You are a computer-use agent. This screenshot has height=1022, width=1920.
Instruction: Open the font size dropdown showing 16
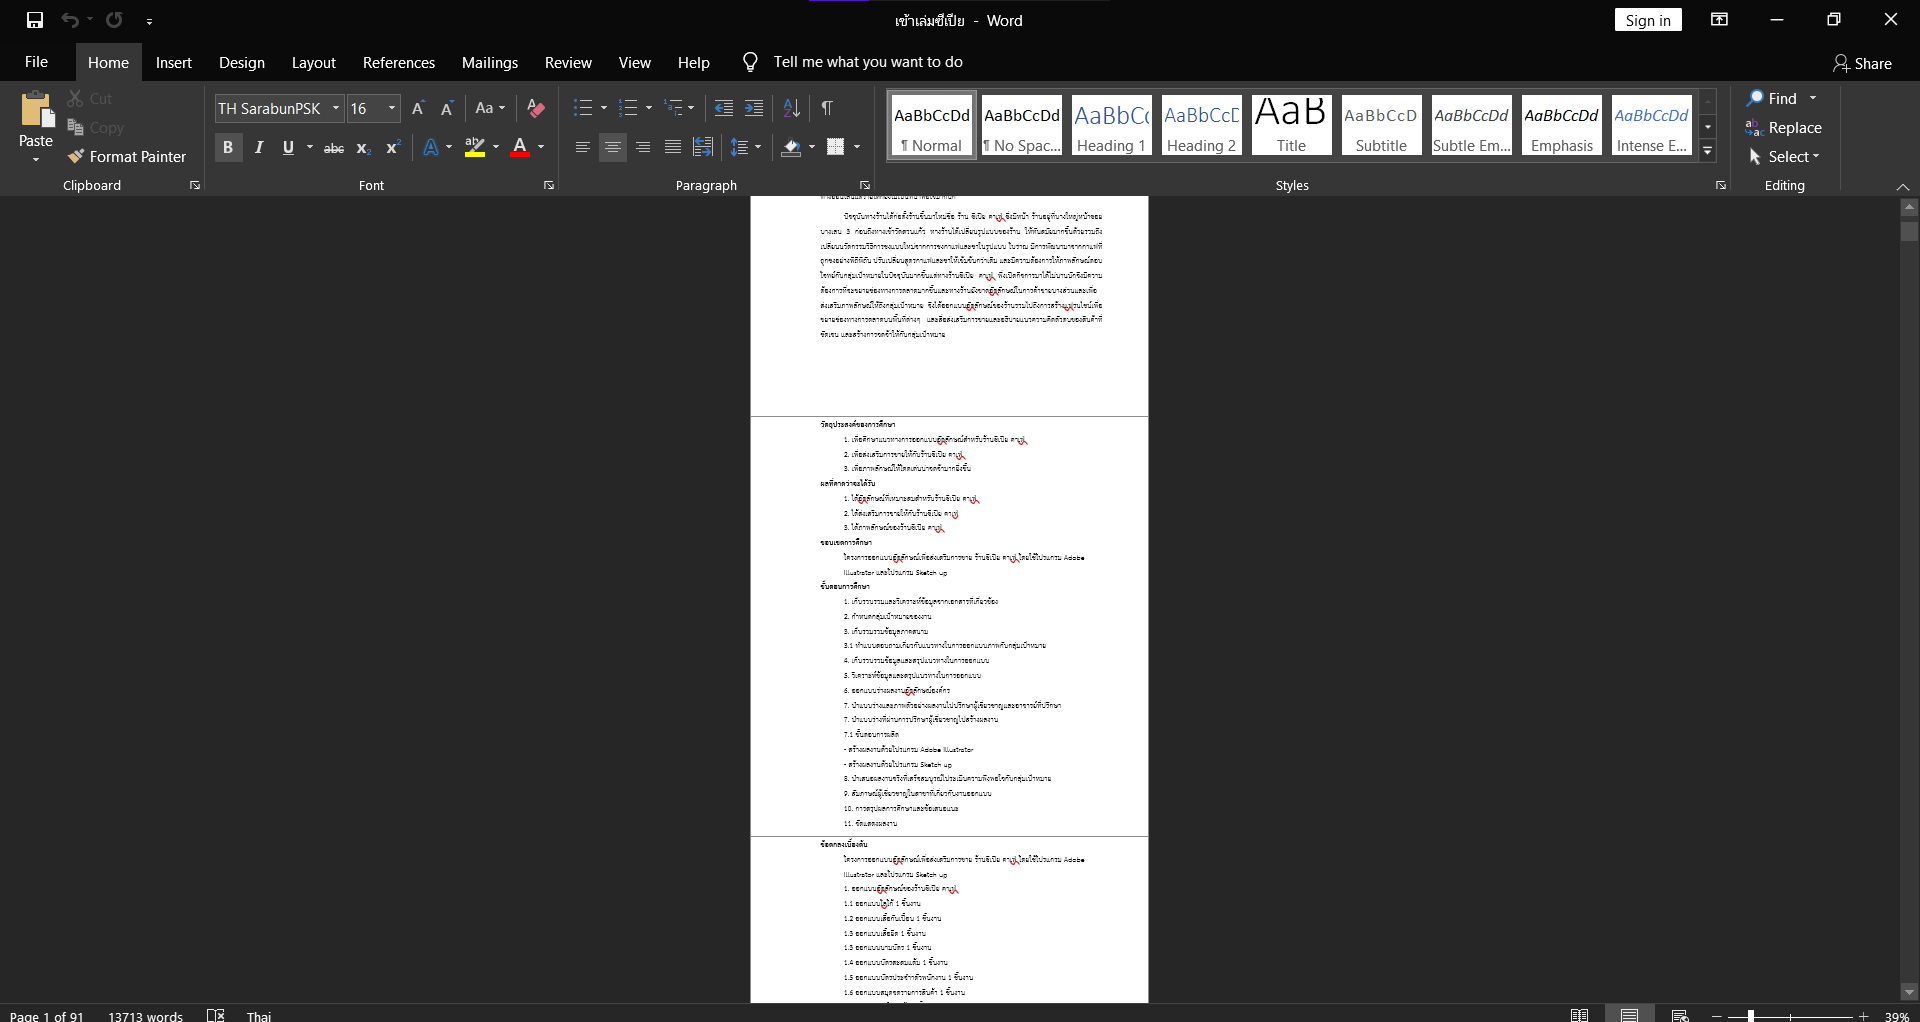point(392,108)
